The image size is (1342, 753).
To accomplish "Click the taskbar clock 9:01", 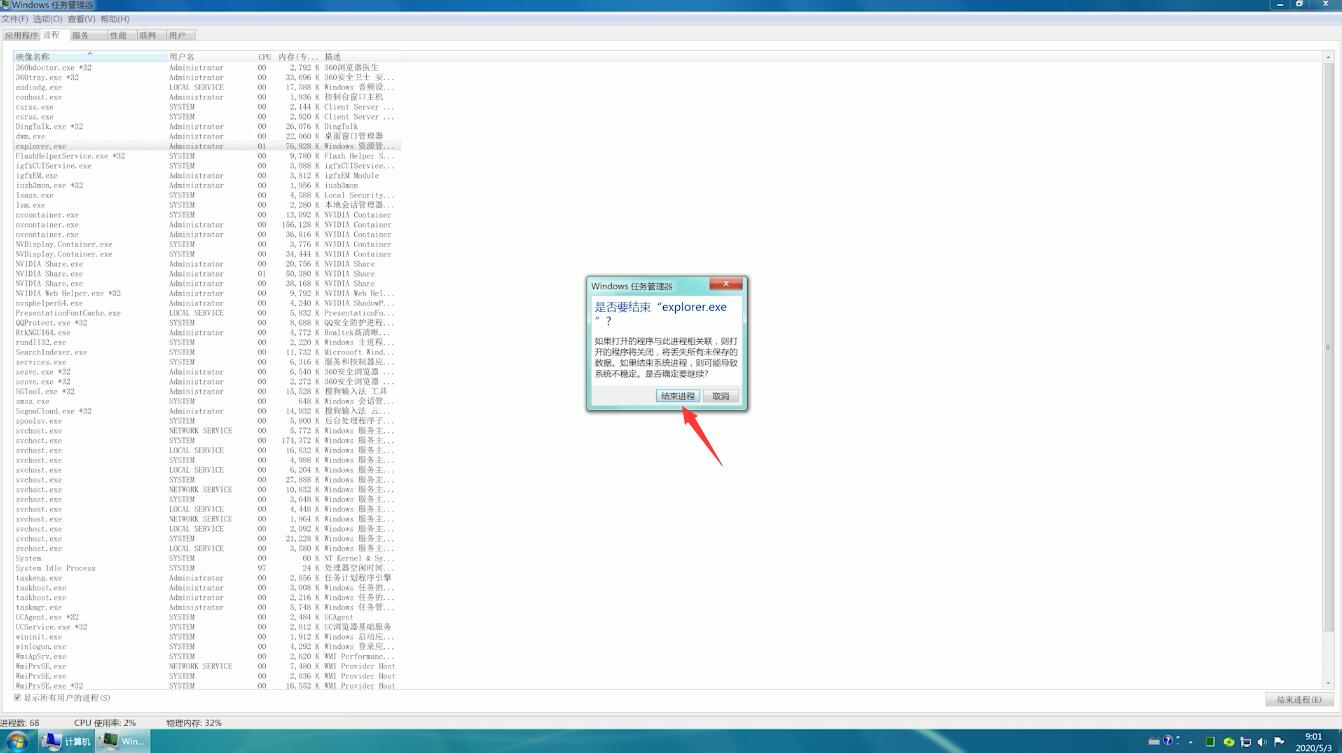I will (x=1314, y=737).
